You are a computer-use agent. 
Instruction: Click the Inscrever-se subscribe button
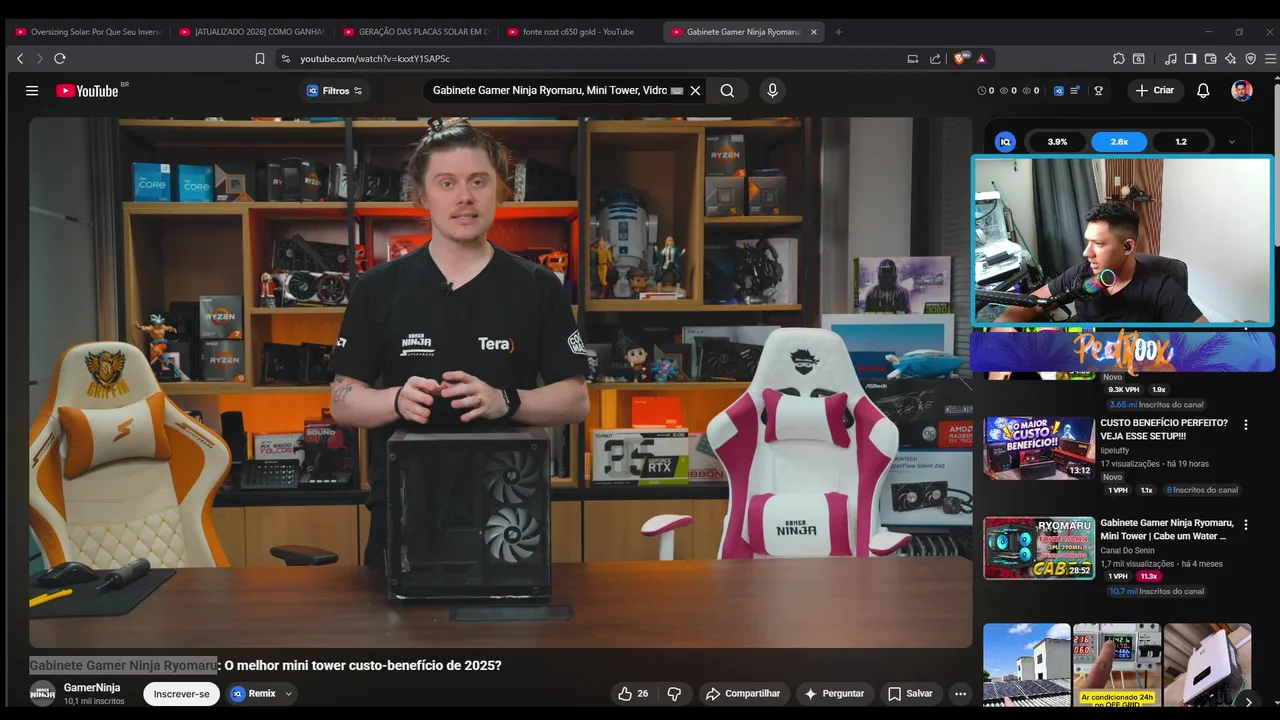pos(182,694)
